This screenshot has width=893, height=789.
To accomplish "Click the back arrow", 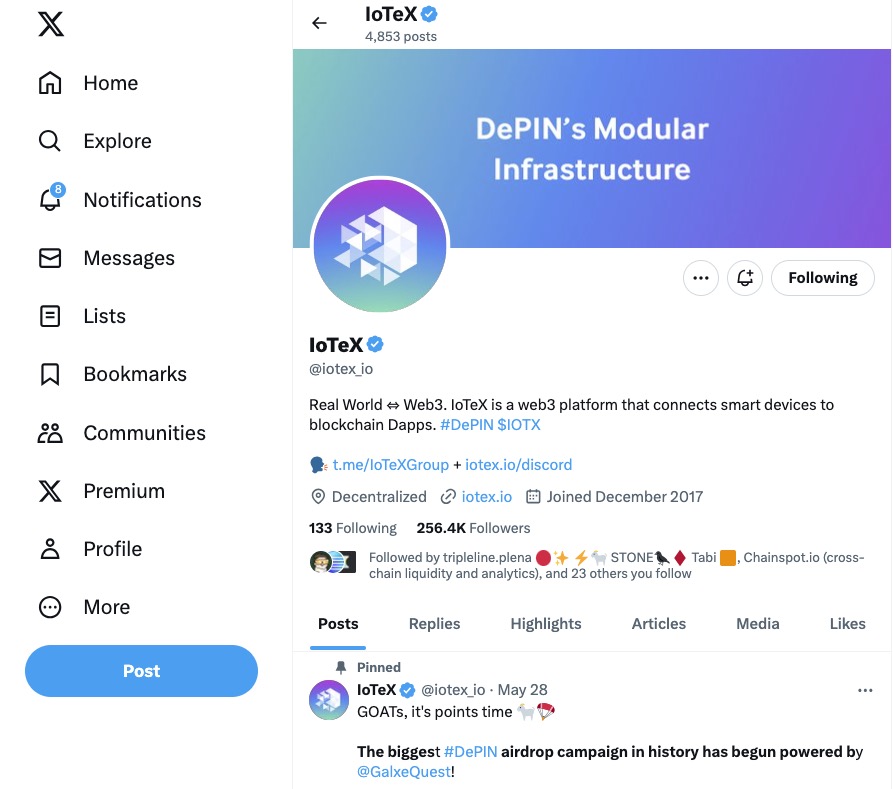I will coord(319,23).
